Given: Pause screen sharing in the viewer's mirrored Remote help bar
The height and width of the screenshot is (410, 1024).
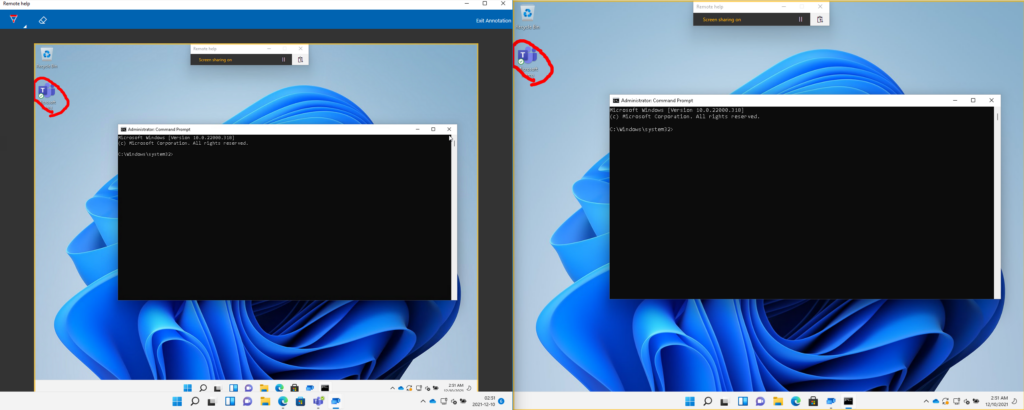Looking at the screenshot, I should tap(283, 59).
